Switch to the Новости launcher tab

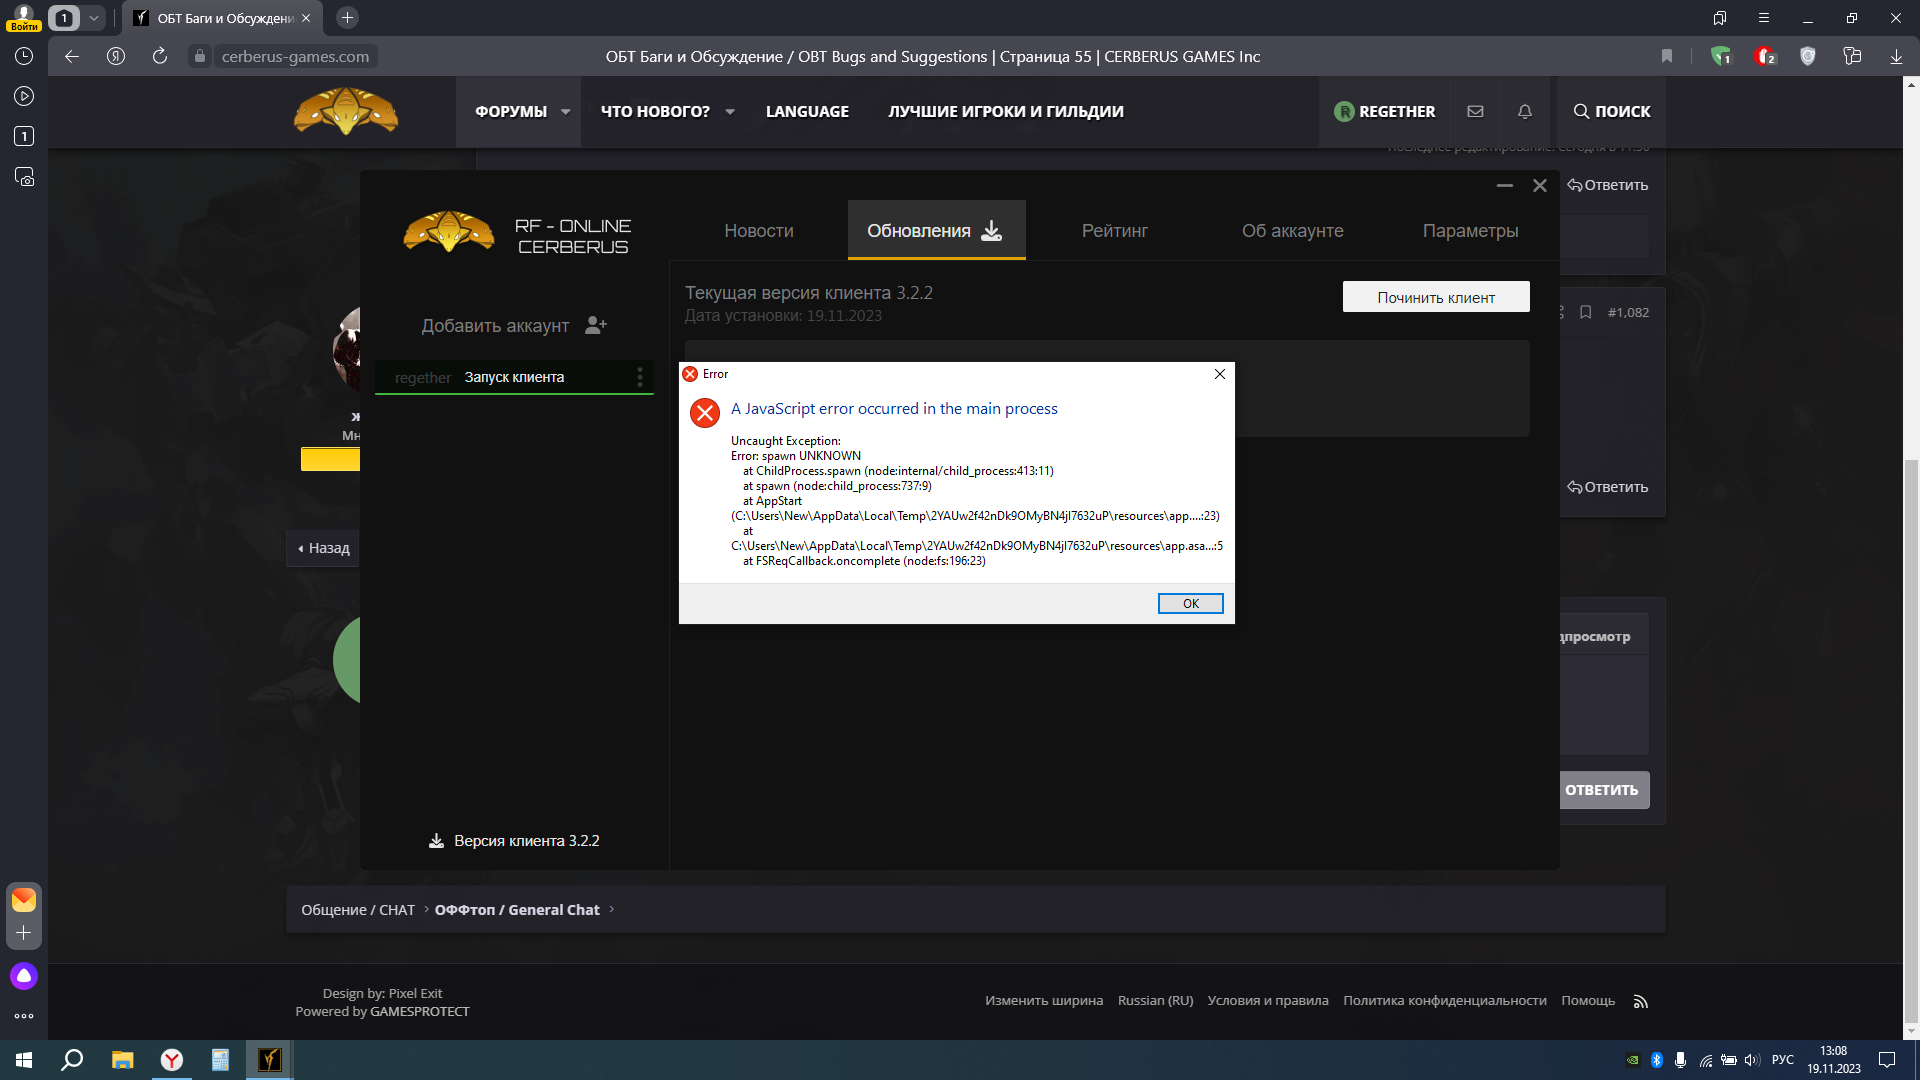(759, 231)
